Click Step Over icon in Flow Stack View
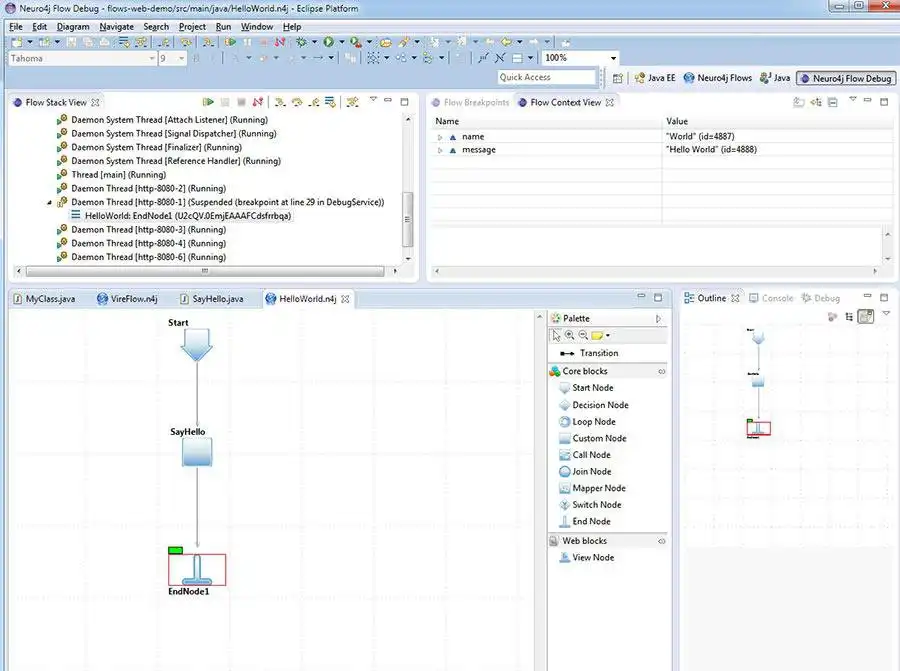The image size is (900, 671). pyautogui.click(x=297, y=102)
